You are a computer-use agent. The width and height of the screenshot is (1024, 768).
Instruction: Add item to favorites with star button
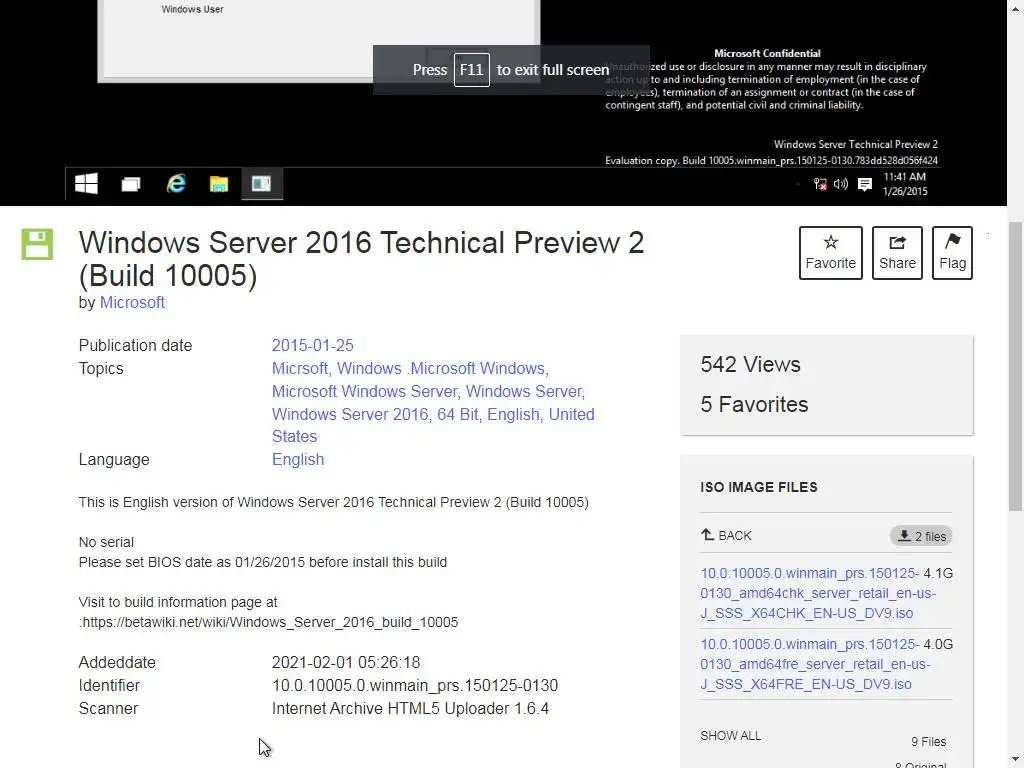pyautogui.click(x=831, y=253)
